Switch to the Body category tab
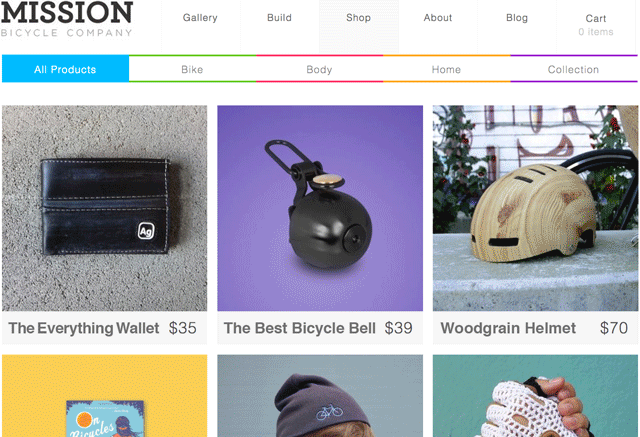 click(319, 69)
